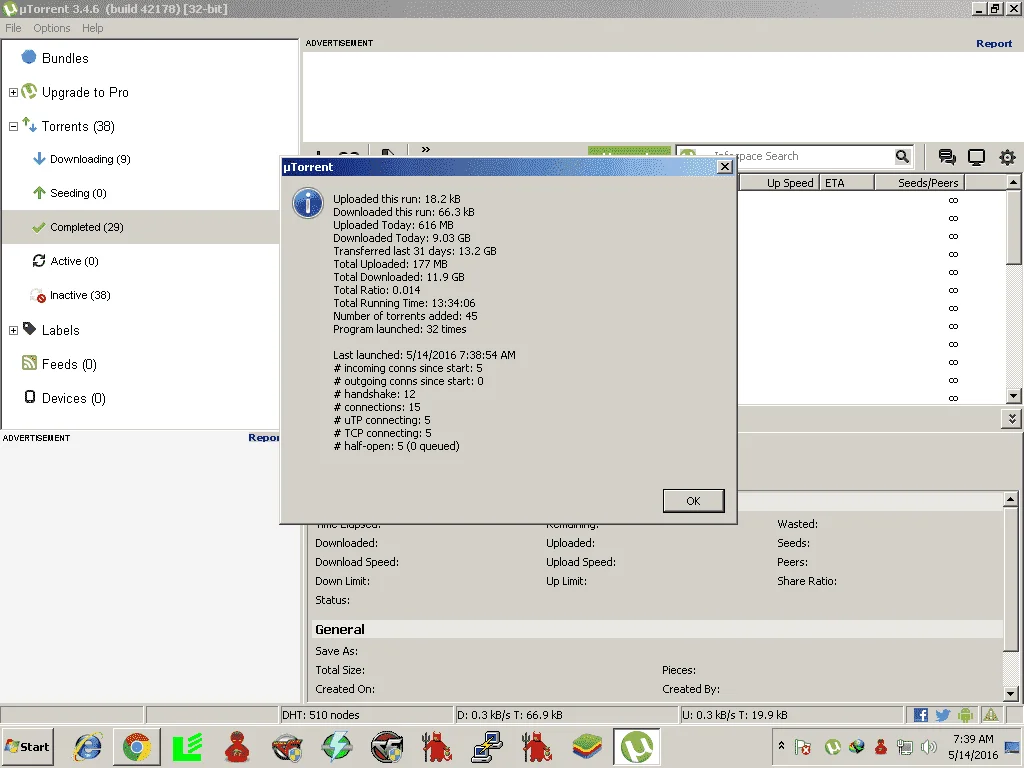Screen dimensions: 1024x768
Task: Click detail pane scrollbar up arrow
Action: [x=1010, y=500]
